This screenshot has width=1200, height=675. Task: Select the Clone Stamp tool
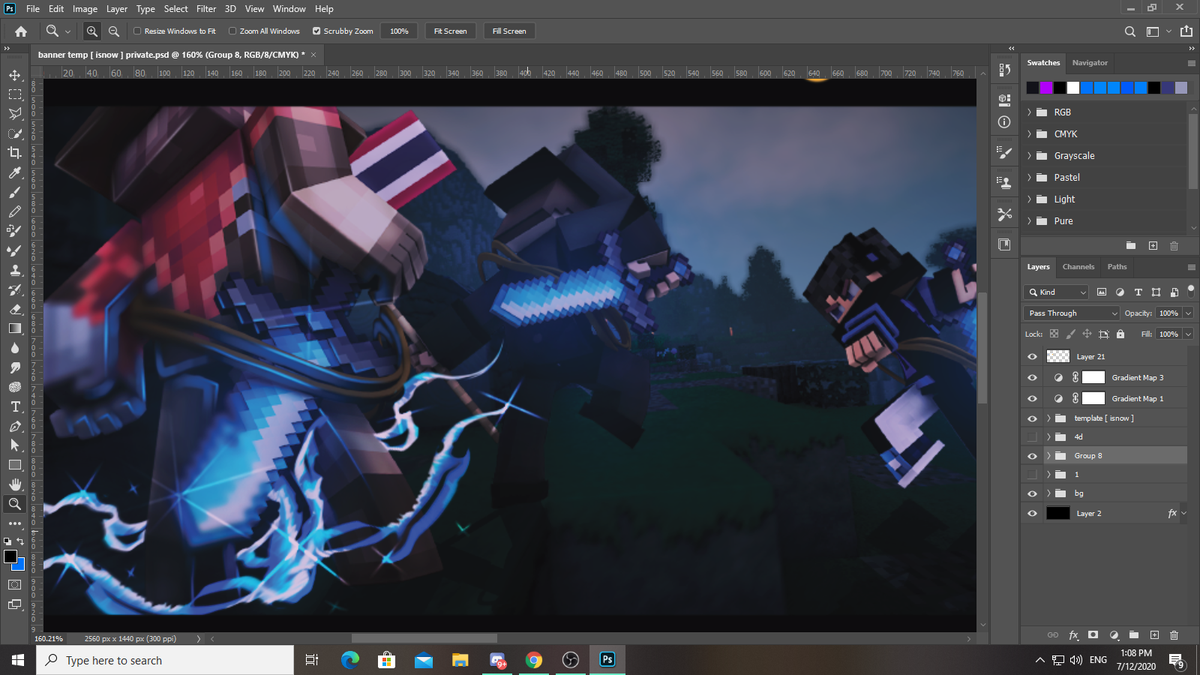coord(15,270)
